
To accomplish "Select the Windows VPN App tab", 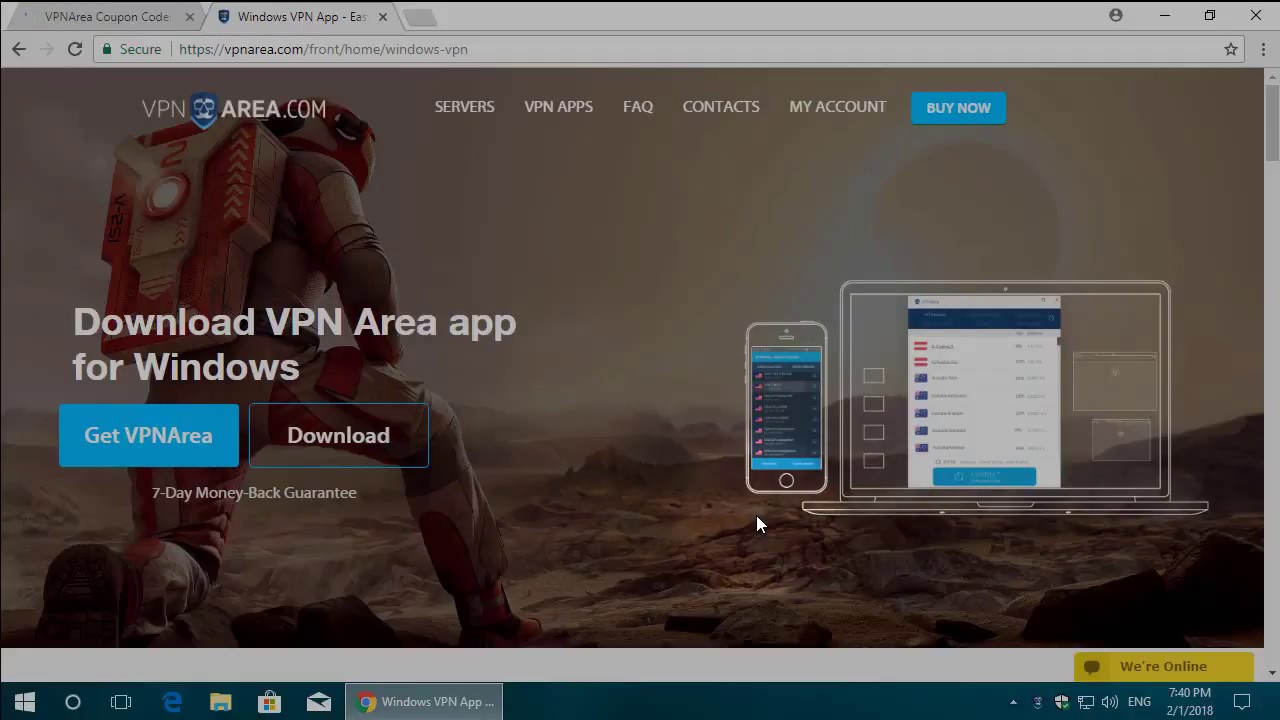I will coord(300,17).
